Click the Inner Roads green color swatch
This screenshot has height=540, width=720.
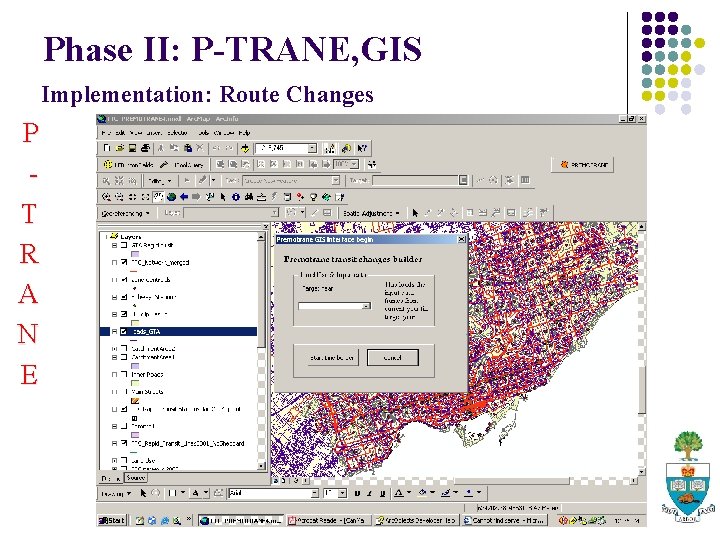[135, 383]
